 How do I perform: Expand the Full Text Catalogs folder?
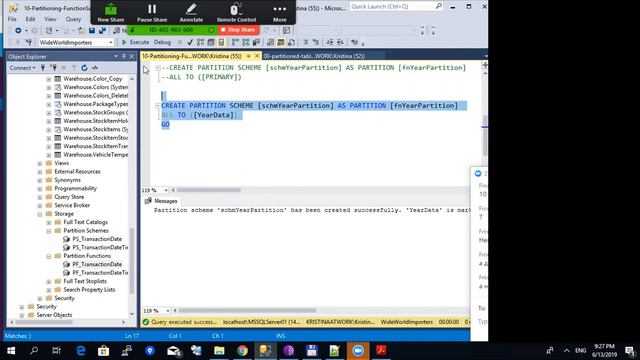(x=49, y=222)
